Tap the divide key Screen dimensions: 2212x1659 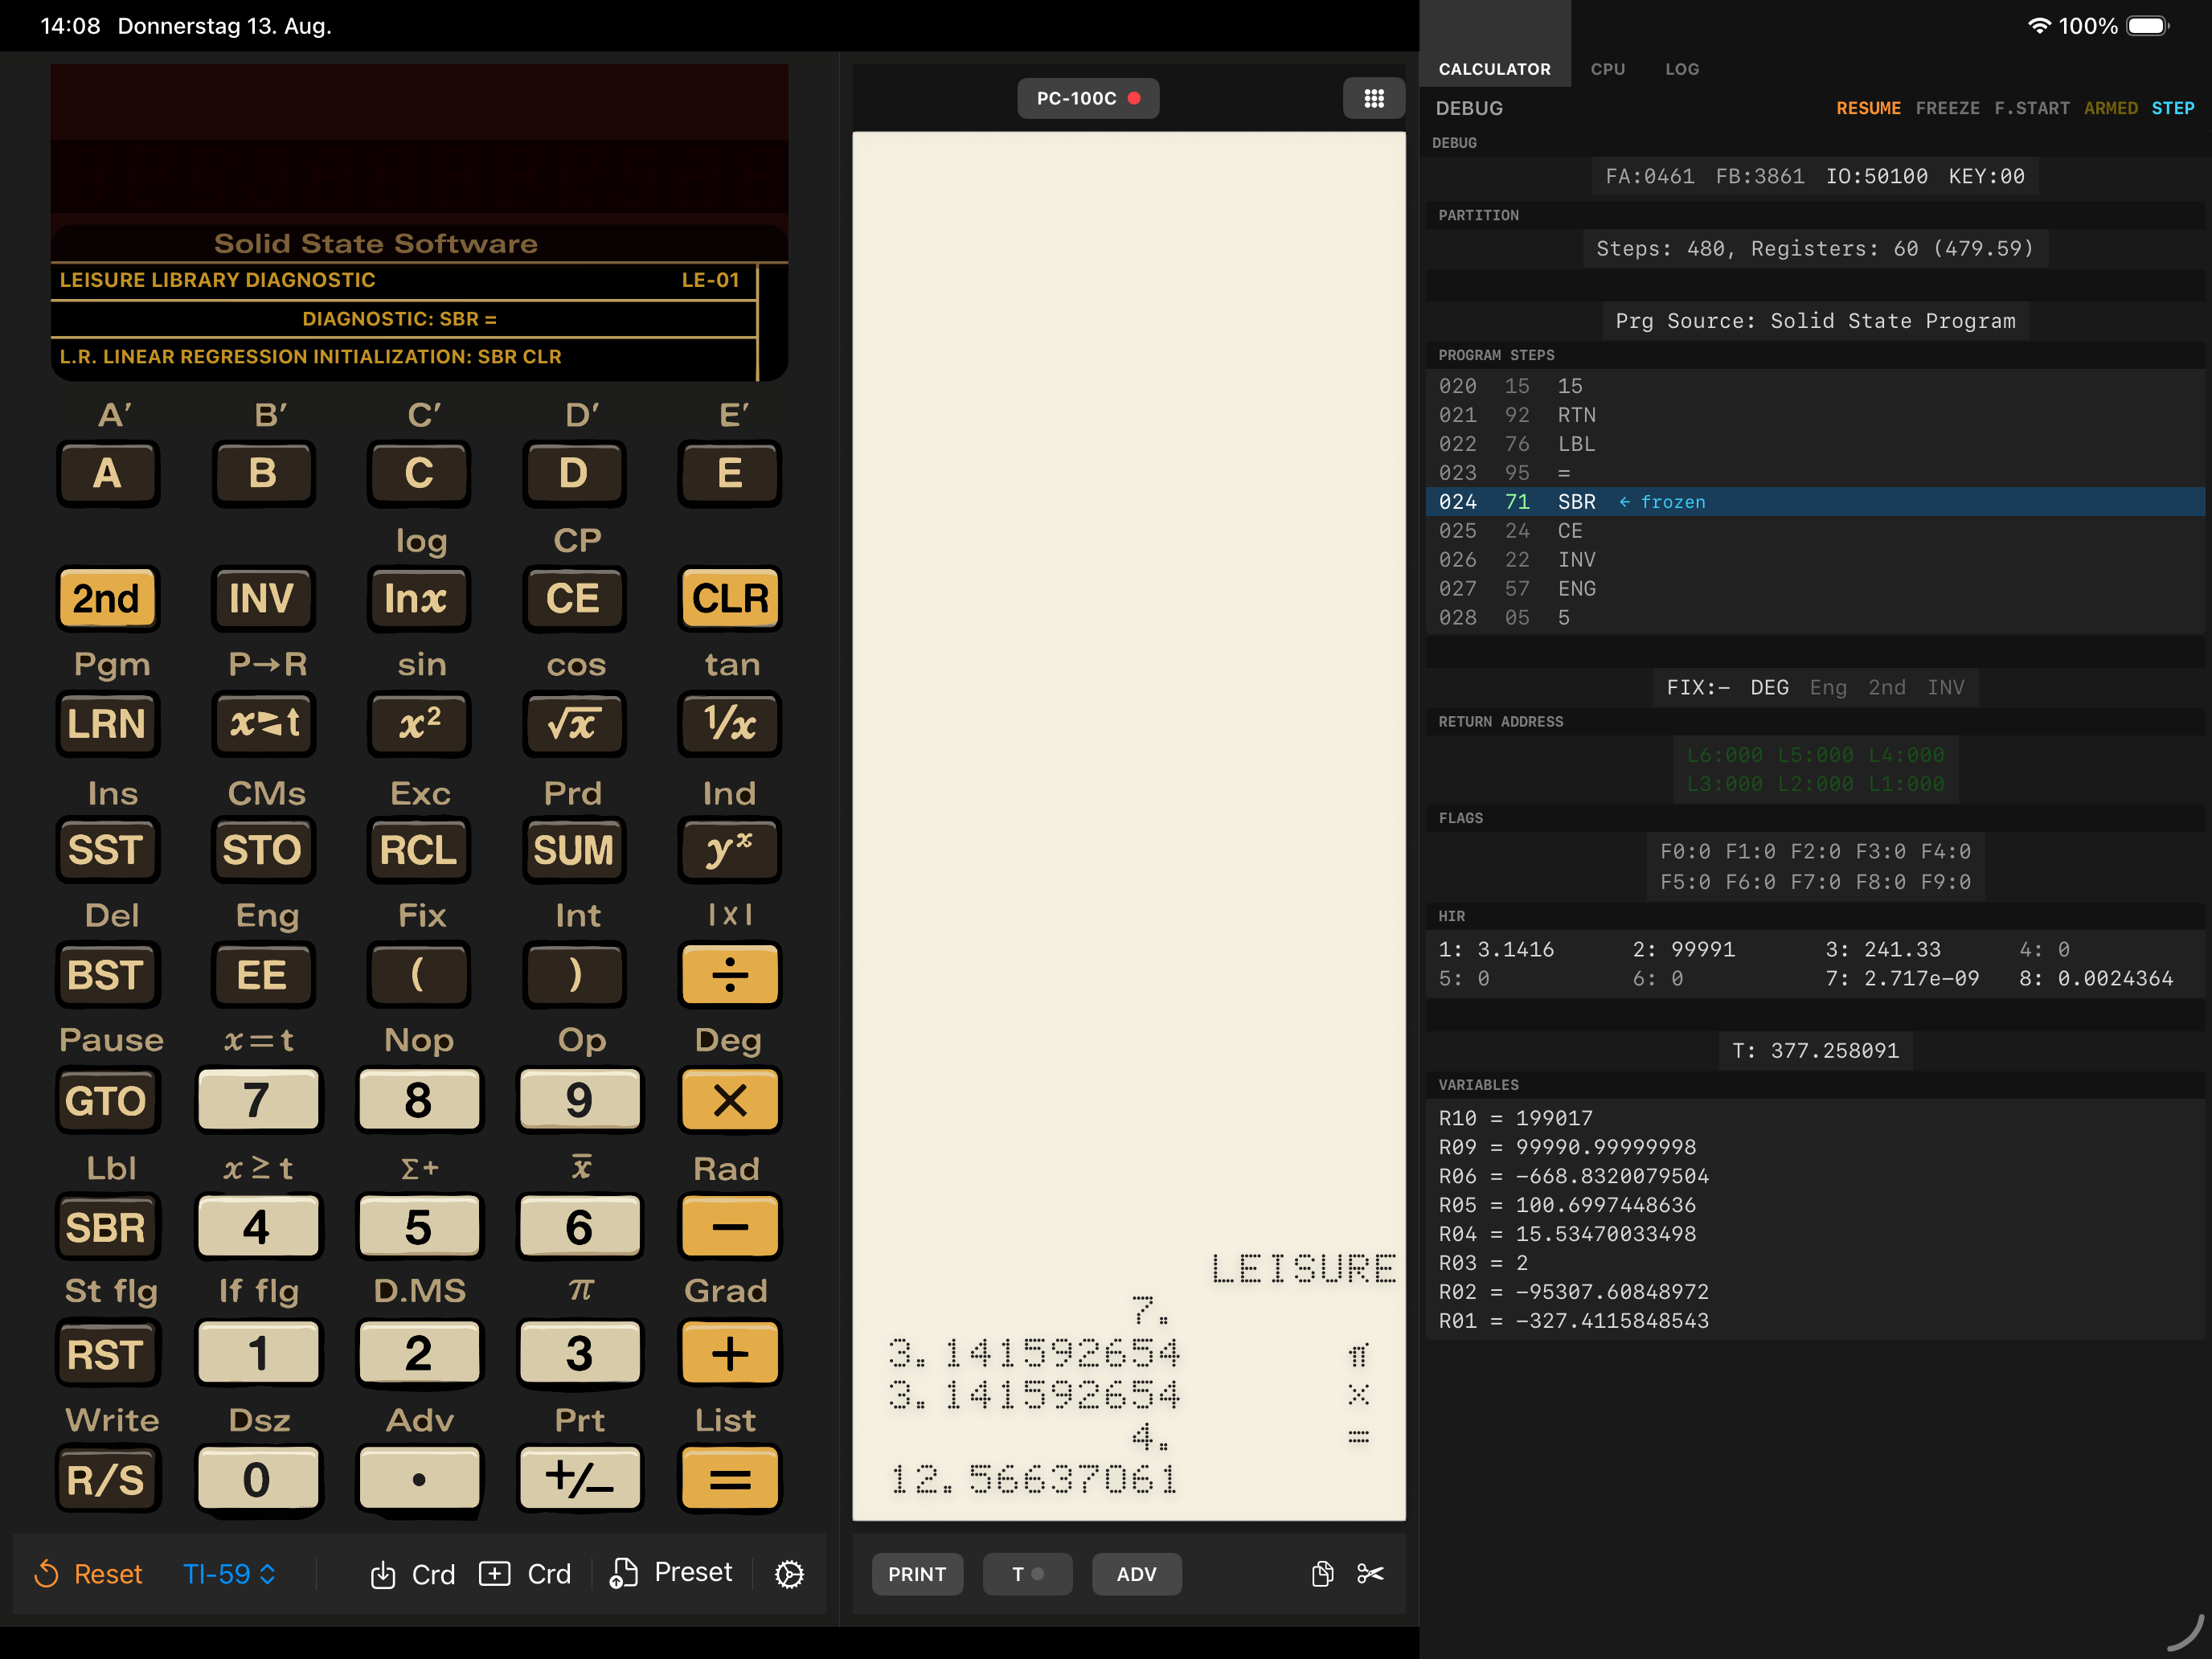730,975
